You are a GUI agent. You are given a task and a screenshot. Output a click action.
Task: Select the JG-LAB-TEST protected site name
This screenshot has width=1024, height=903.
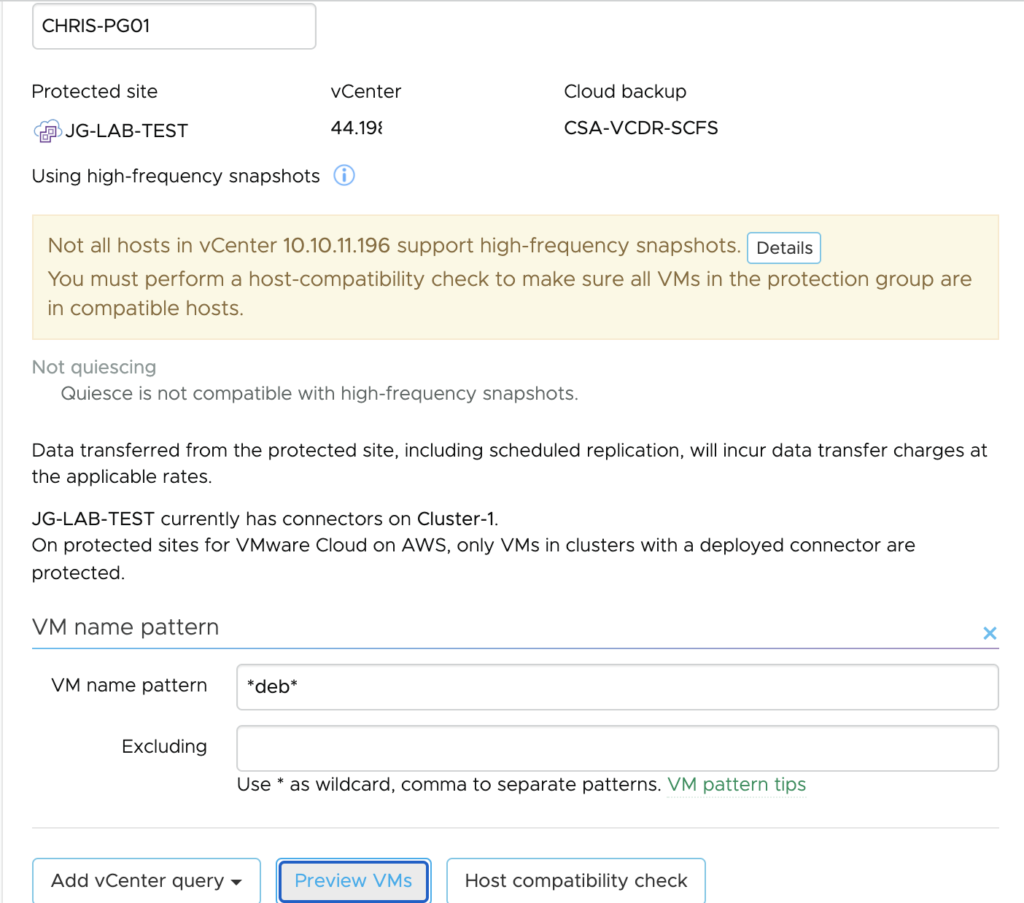click(126, 130)
